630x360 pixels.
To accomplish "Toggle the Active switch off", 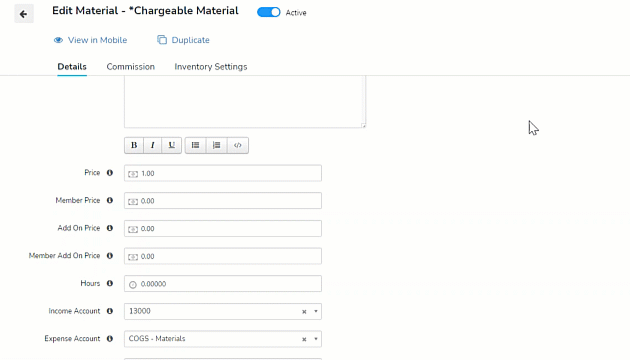I will (269, 12).
